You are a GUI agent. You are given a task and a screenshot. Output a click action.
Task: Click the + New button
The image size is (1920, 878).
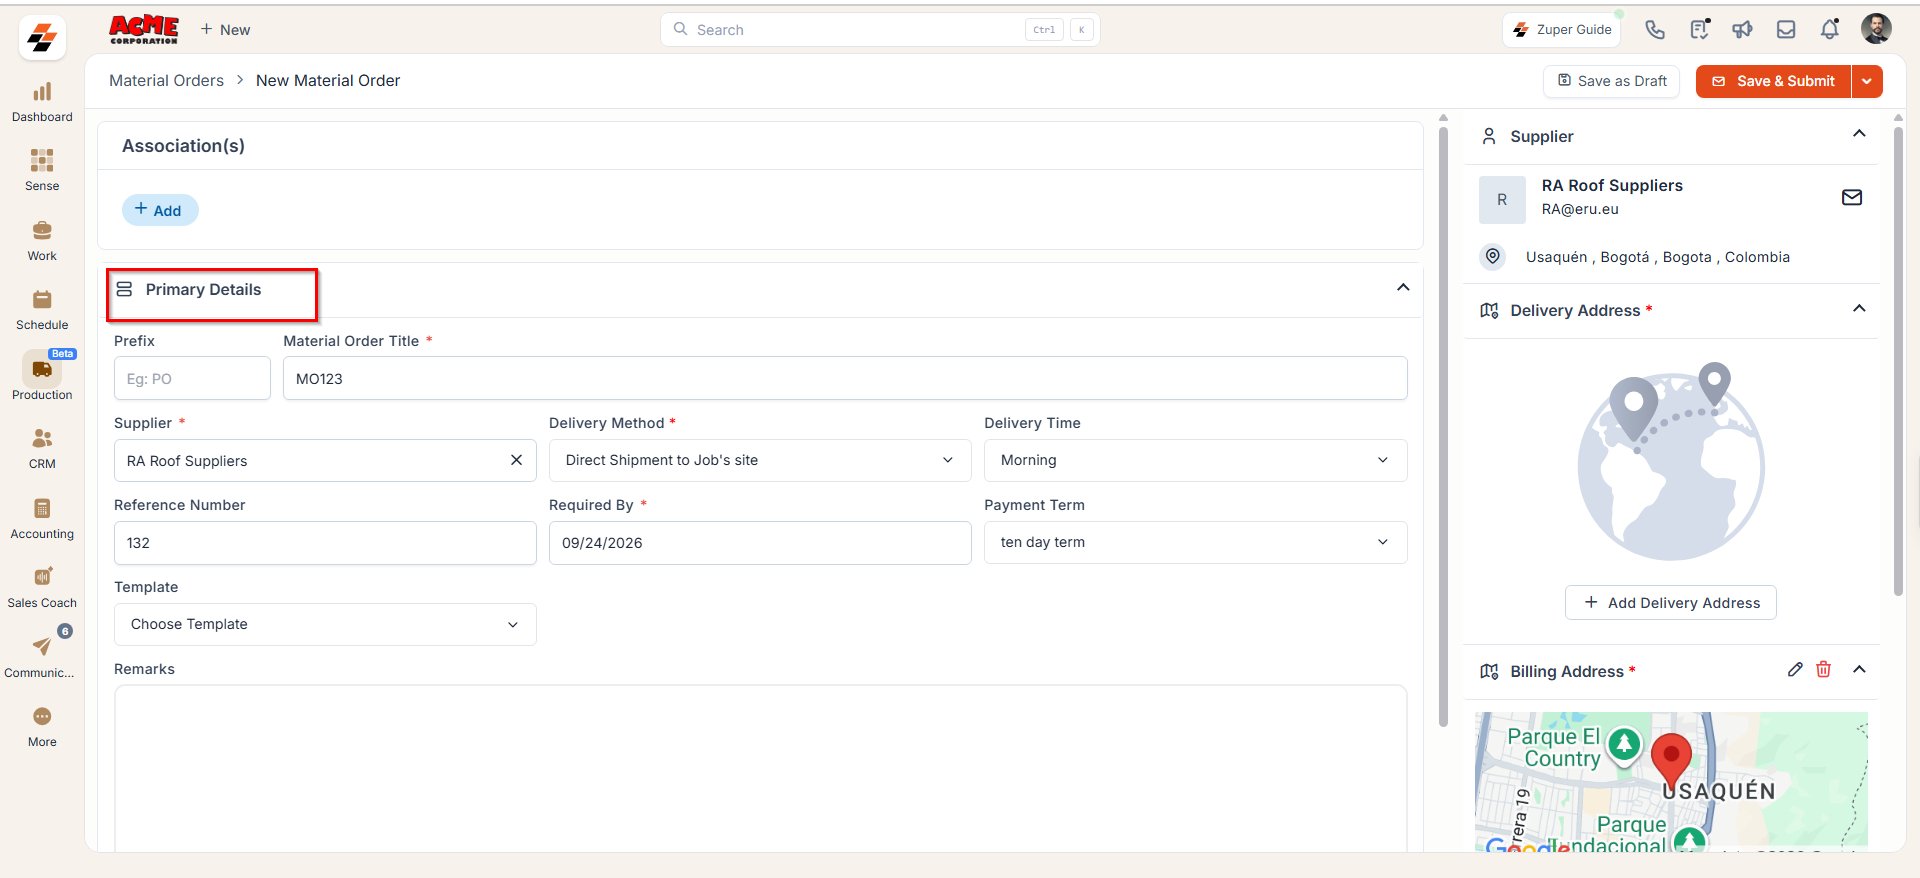[225, 30]
